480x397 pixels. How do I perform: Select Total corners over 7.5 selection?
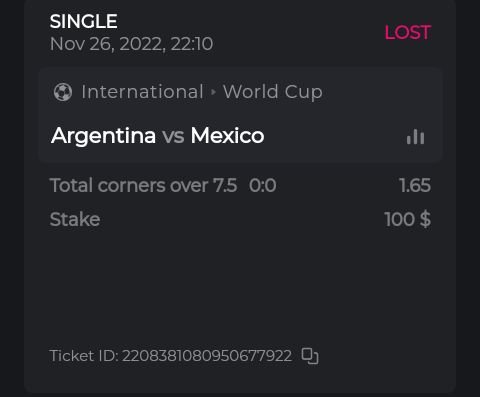[x=143, y=185]
